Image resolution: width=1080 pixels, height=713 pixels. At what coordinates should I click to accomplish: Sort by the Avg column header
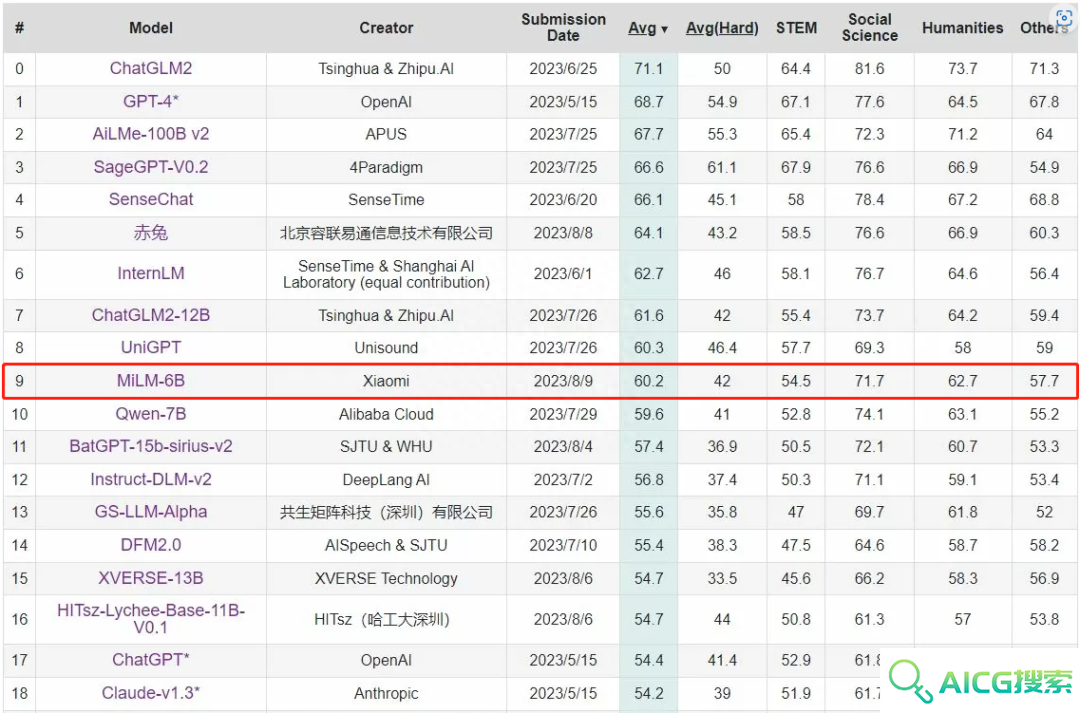pyautogui.click(x=647, y=28)
